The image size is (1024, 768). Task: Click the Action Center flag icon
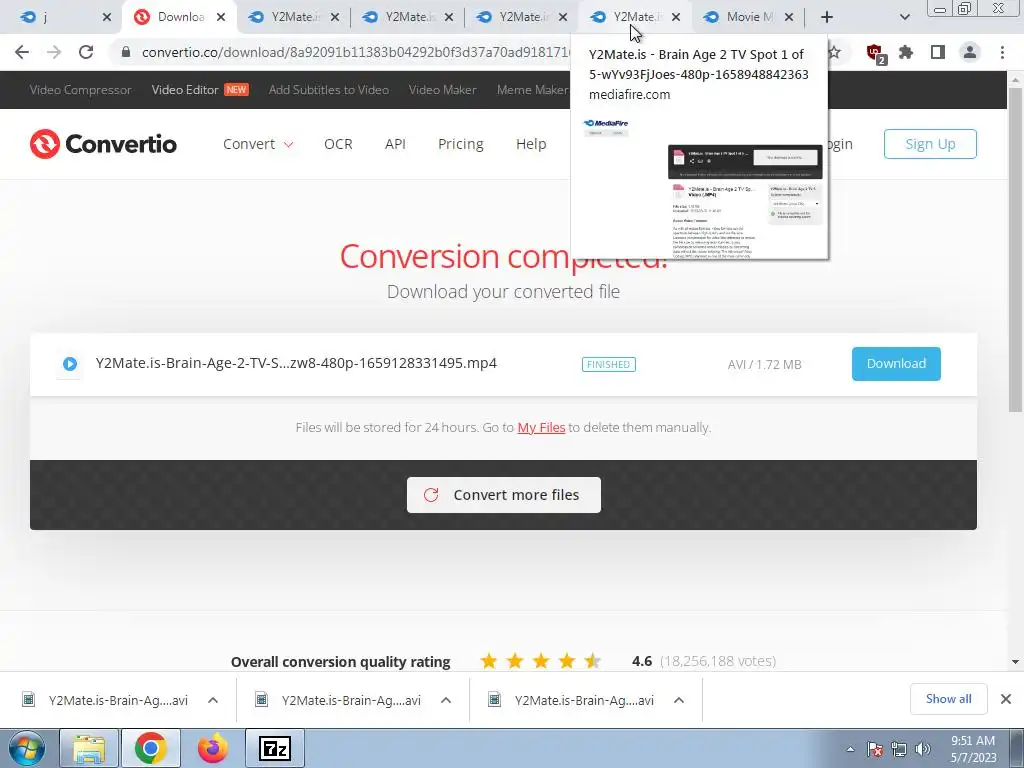click(x=875, y=749)
